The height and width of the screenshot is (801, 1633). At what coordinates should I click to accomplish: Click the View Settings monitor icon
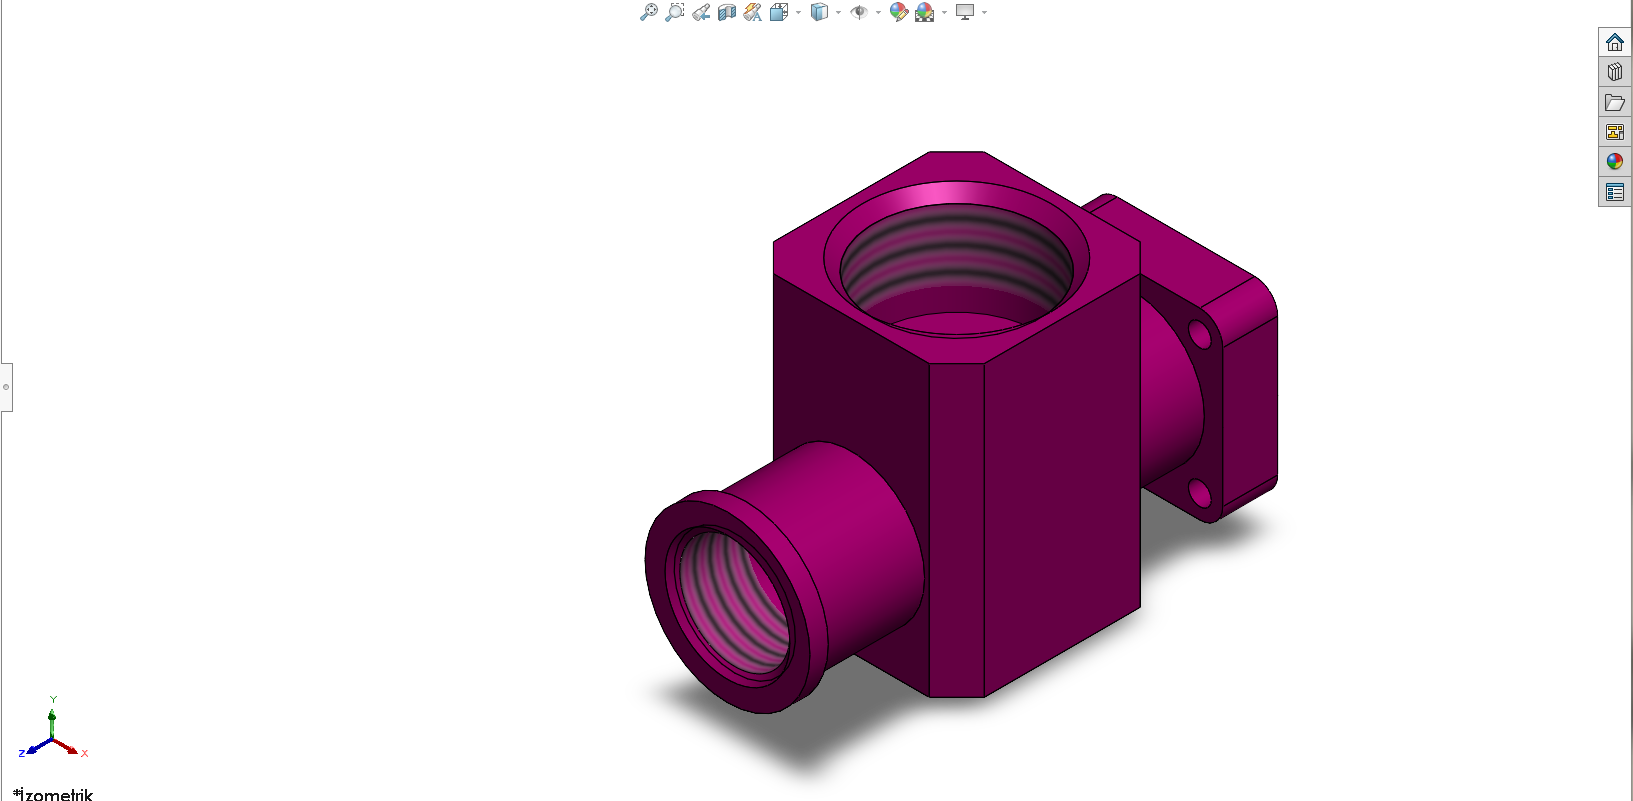[x=965, y=12]
